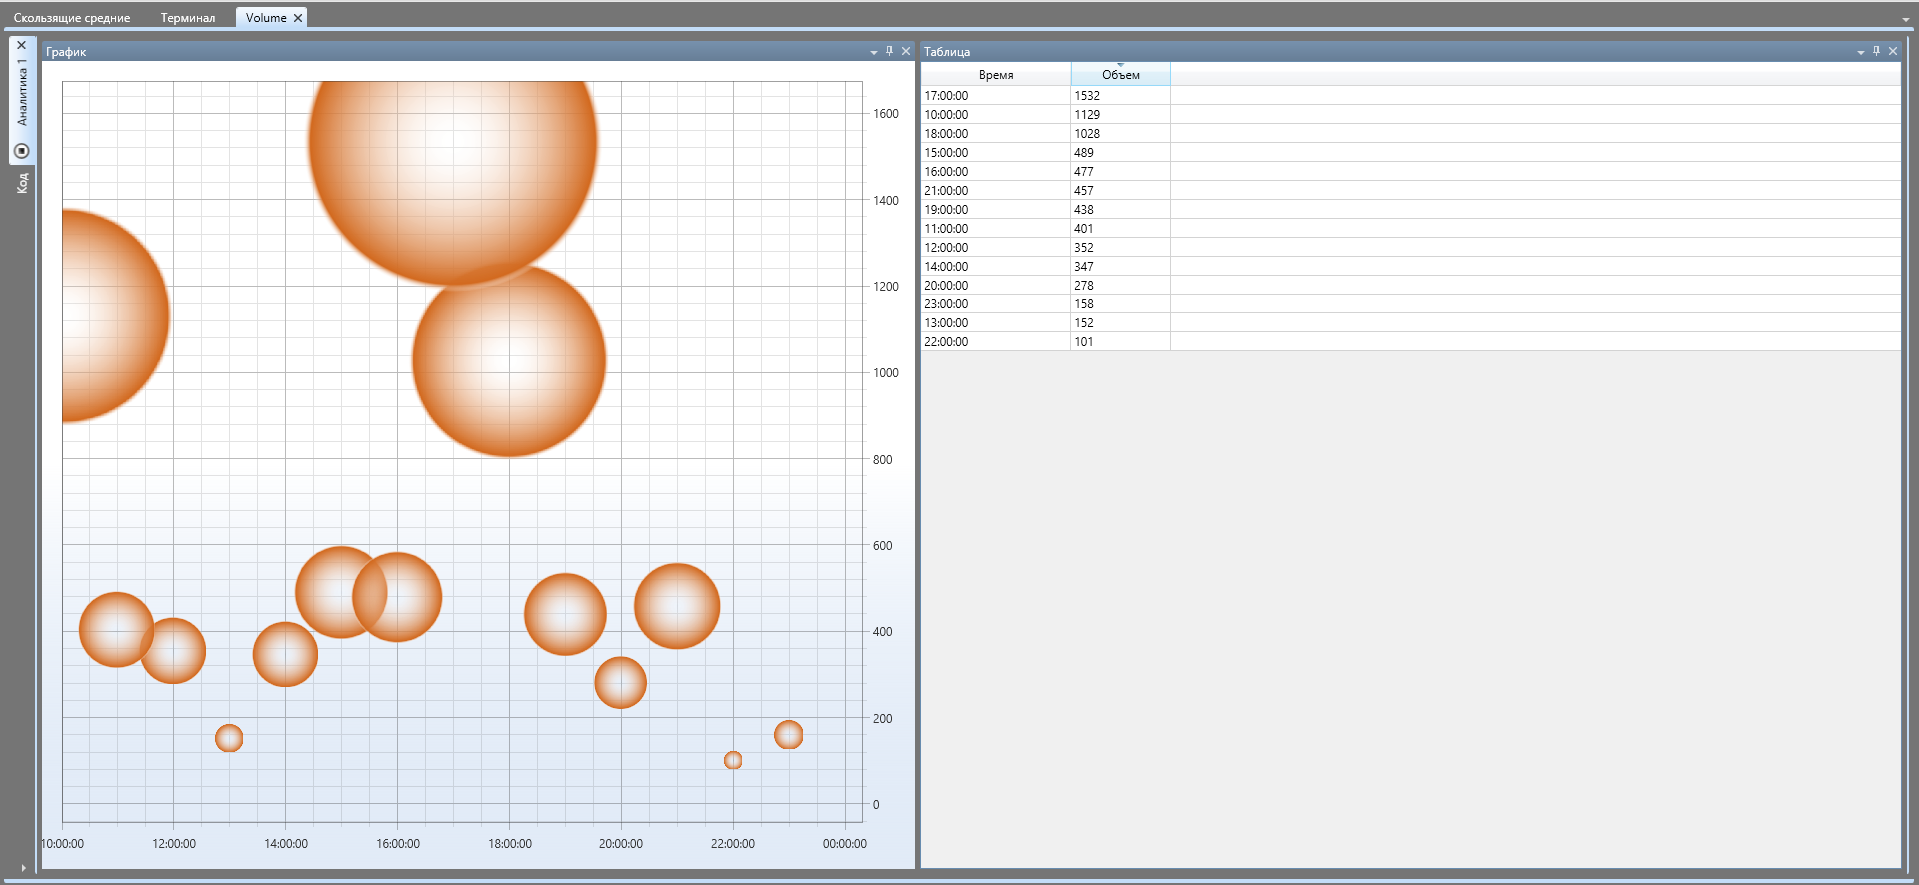
Task: Select the 15:00:00 time cell
Action: (996, 153)
